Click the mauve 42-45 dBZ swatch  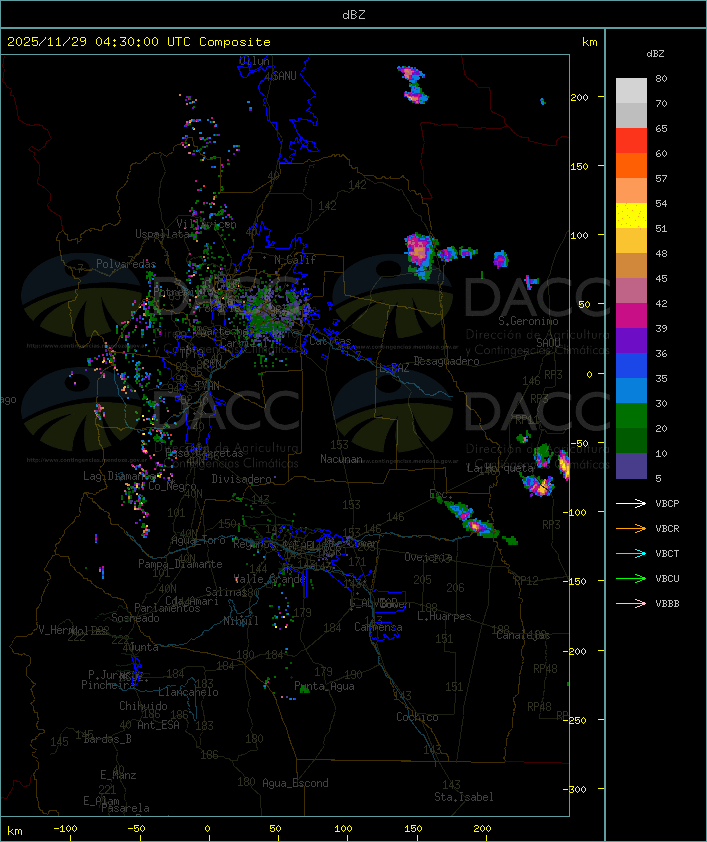631,291
